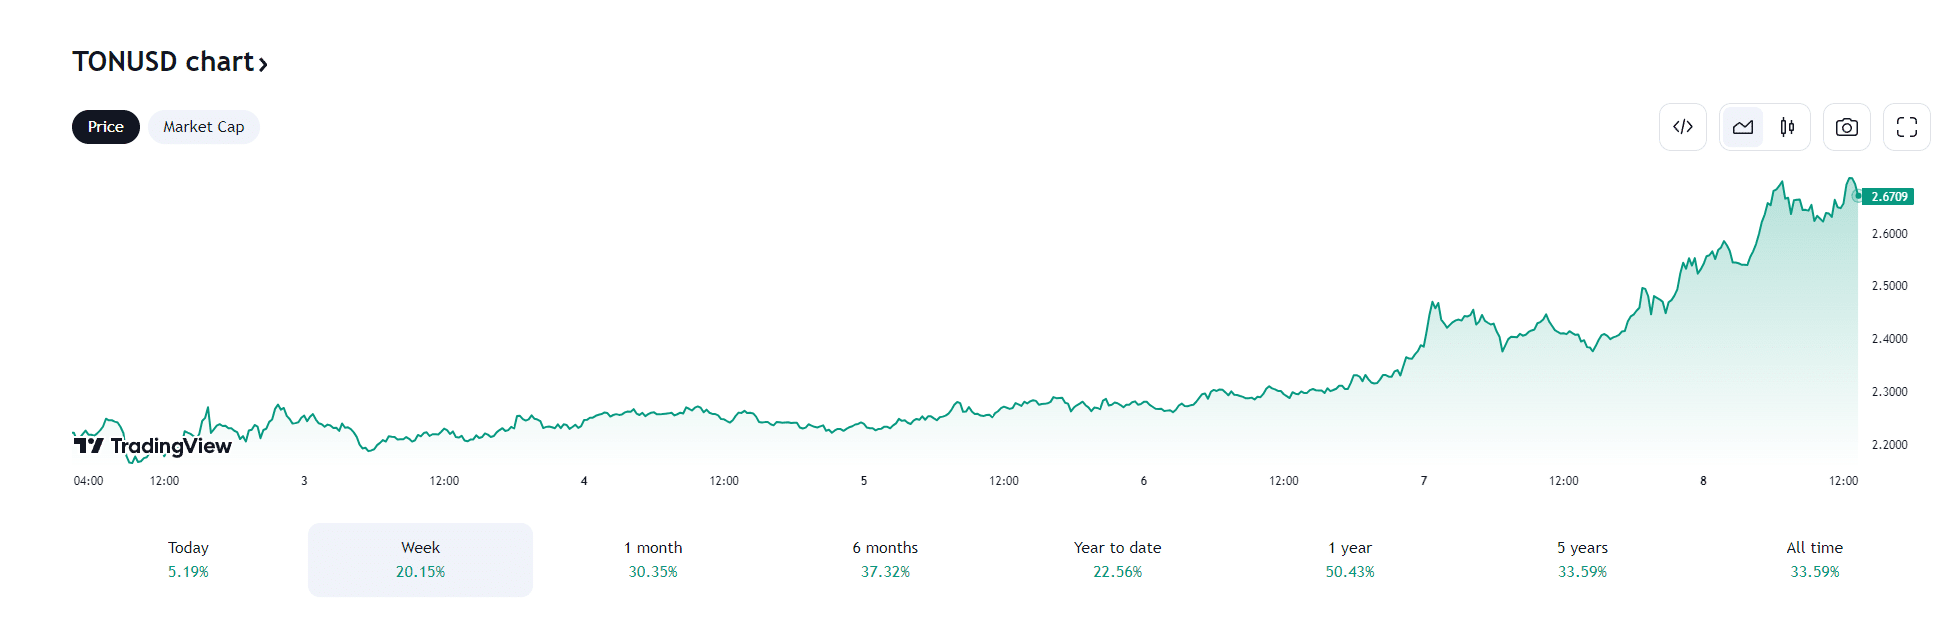Open the embed code icon button
Viewport: 1947px width, 637px height.
1683,127
